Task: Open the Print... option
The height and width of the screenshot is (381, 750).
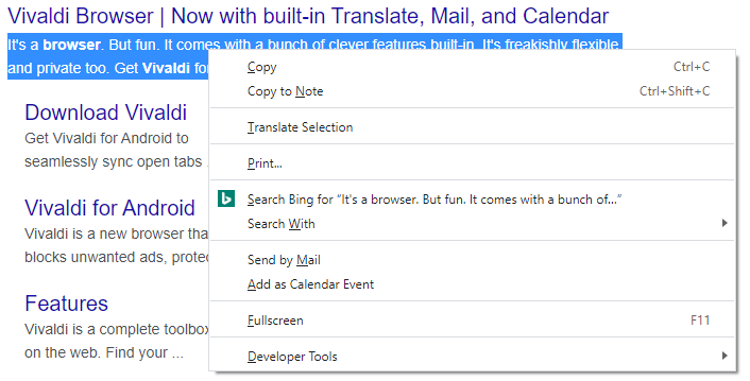Action: pos(472,163)
